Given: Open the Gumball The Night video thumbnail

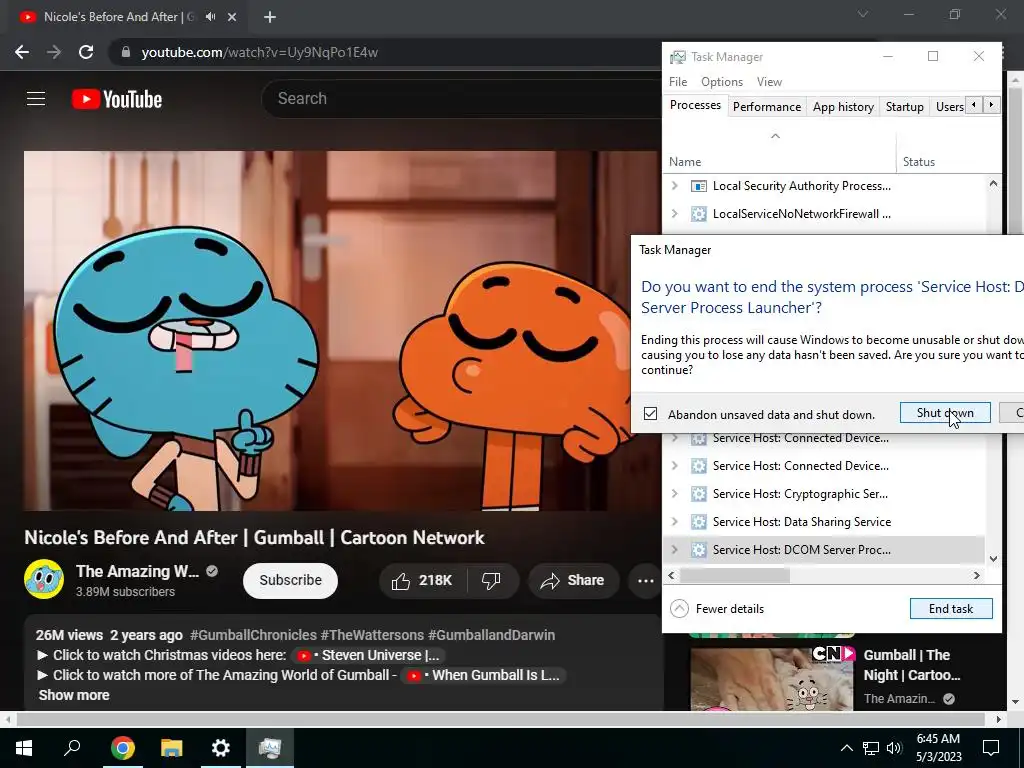Looking at the screenshot, I should 771,678.
